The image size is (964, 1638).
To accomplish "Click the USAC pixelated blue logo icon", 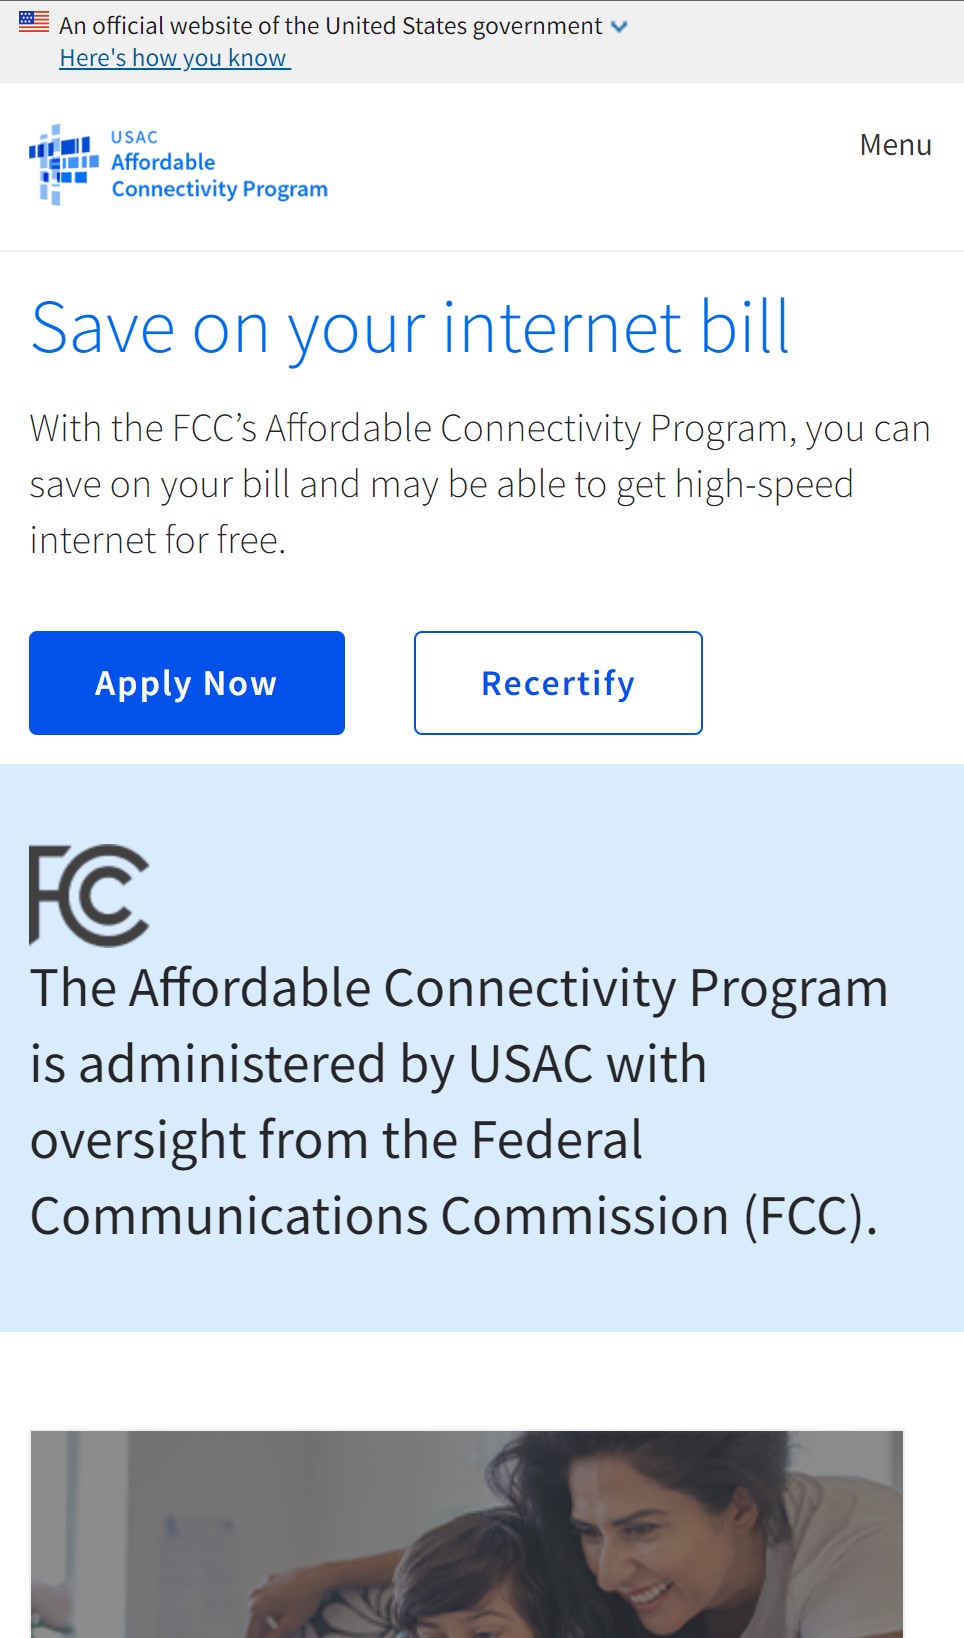I will click(64, 165).
